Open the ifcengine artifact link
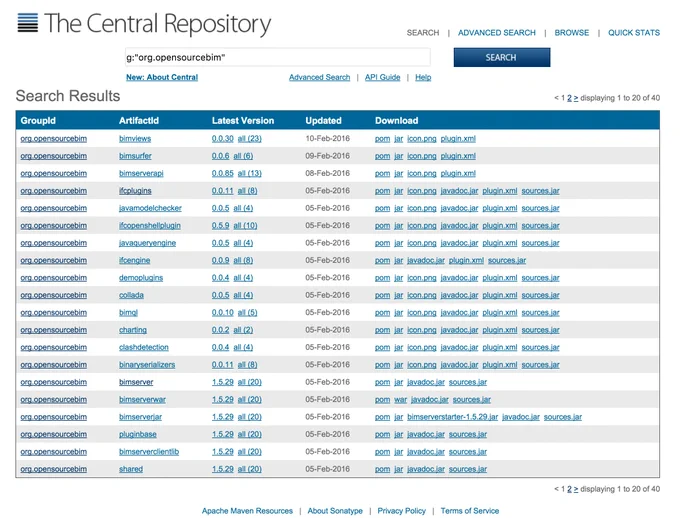The image size is (680, 518). (x=134, y=260)
